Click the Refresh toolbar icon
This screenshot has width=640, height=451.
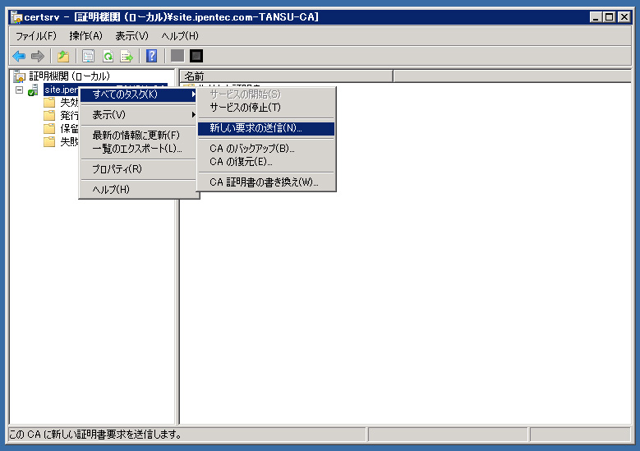click(x=108, y=56)
